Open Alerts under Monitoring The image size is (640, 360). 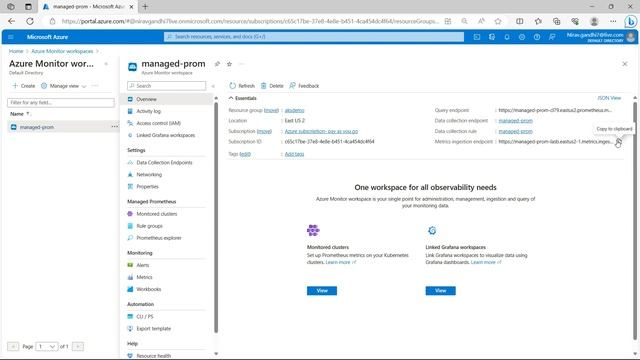pyautogui.click(x=142, y=265)
